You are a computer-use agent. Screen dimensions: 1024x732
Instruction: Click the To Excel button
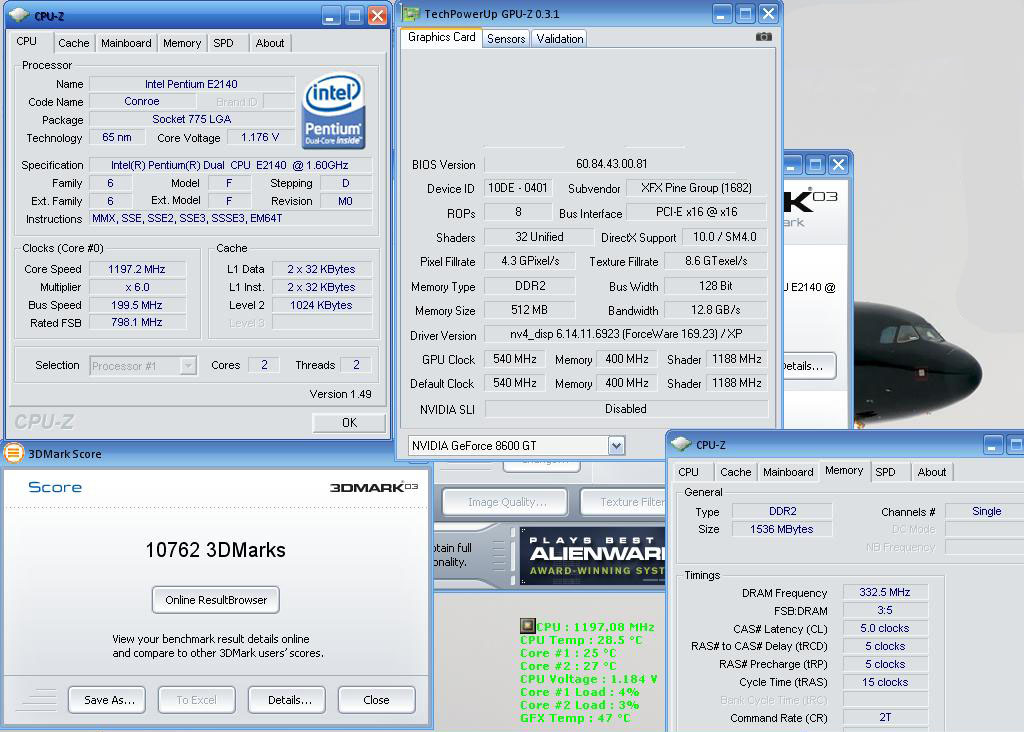point(197,699)
